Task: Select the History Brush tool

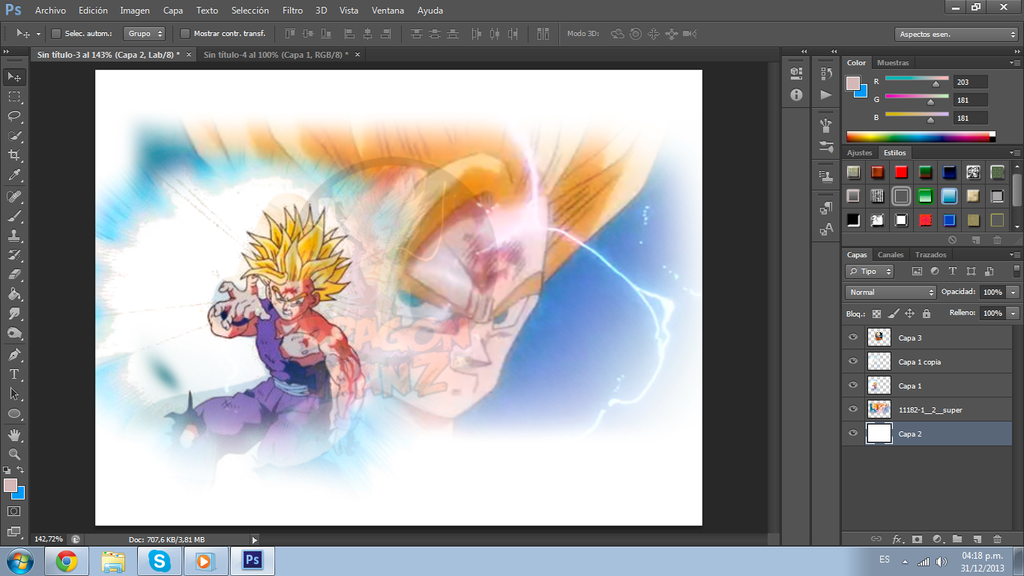Action: pyautogui.click(x=14, y=255)
